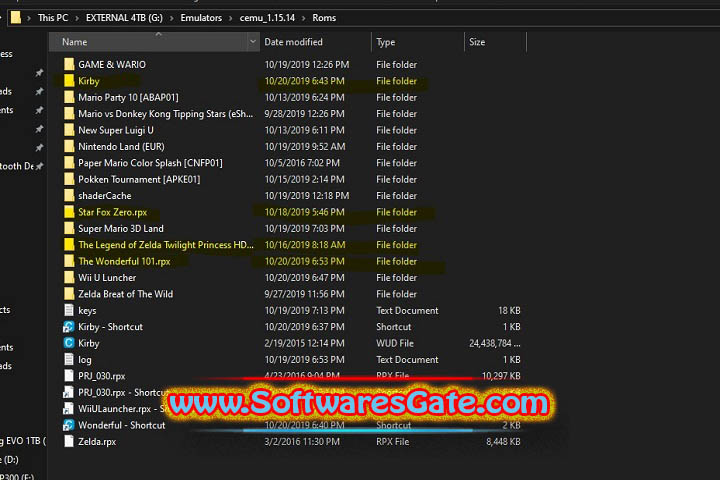Navigate to This PC breadcrumb
The width and height of the screenshot is (720, 480).
(x=53, y=18)
